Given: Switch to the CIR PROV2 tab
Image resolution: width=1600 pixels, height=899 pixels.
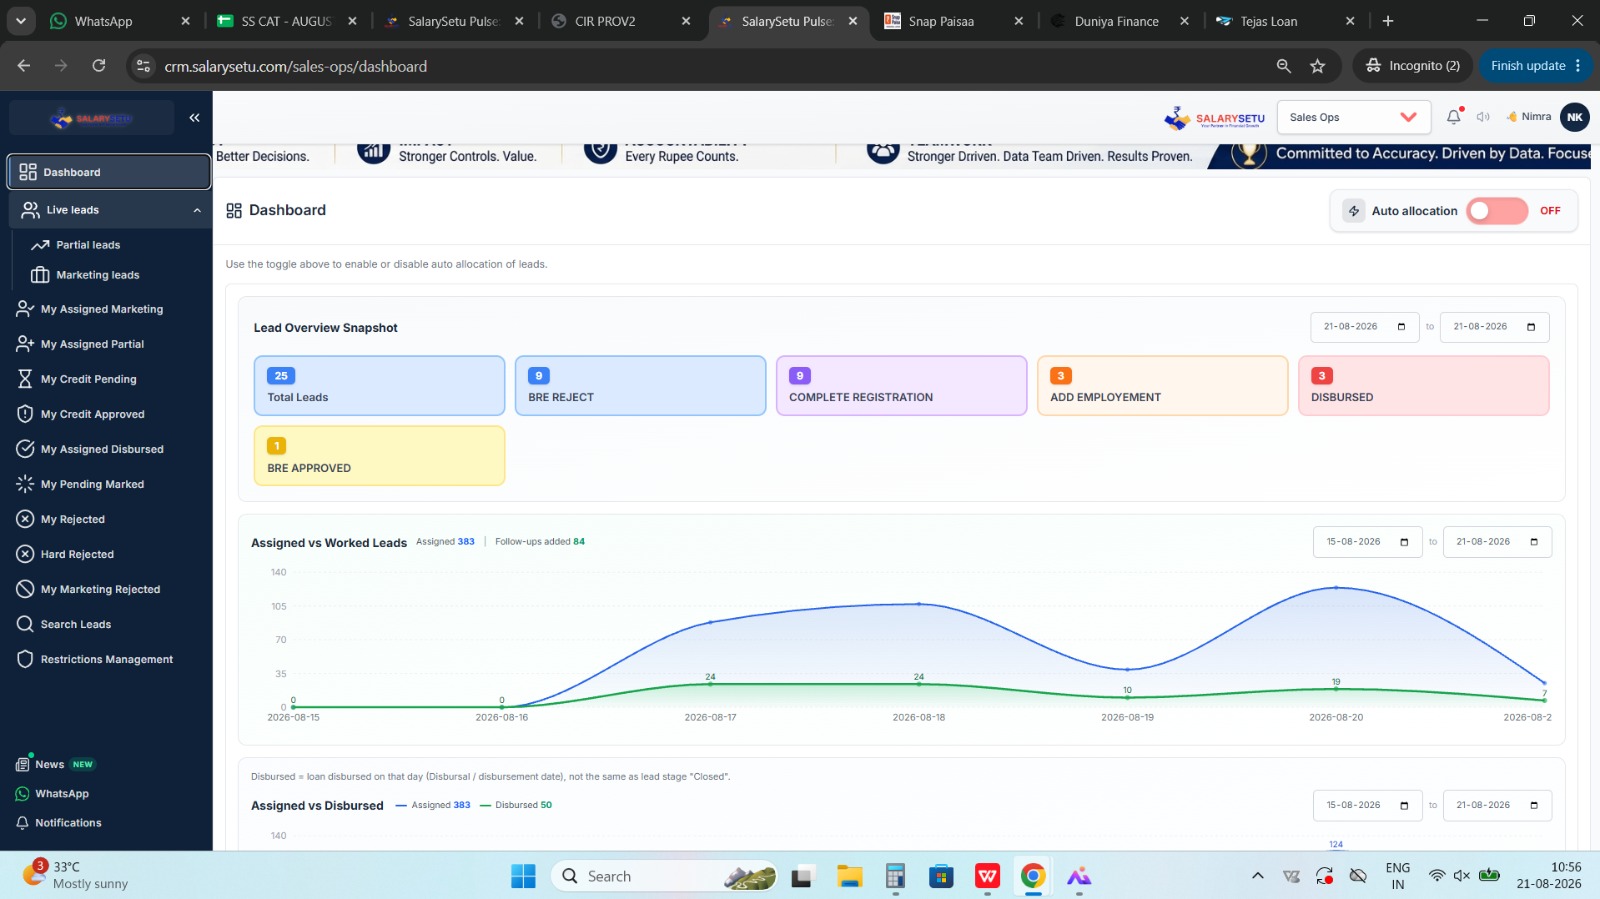Looking at the screenshot, I should coord(621,21).
